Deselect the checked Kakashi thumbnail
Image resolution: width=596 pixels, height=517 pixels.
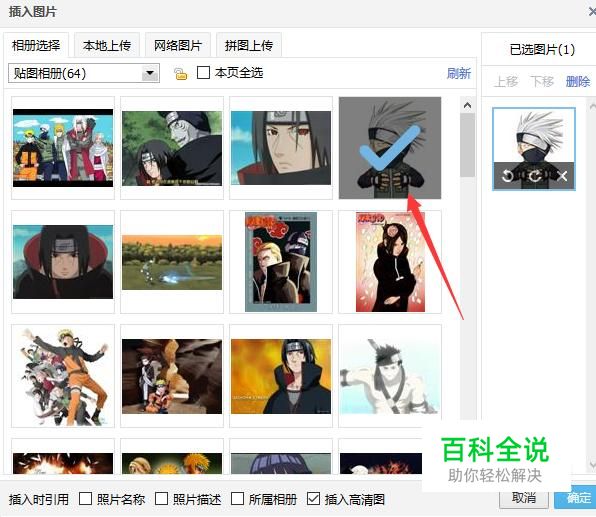coord(390,148)
